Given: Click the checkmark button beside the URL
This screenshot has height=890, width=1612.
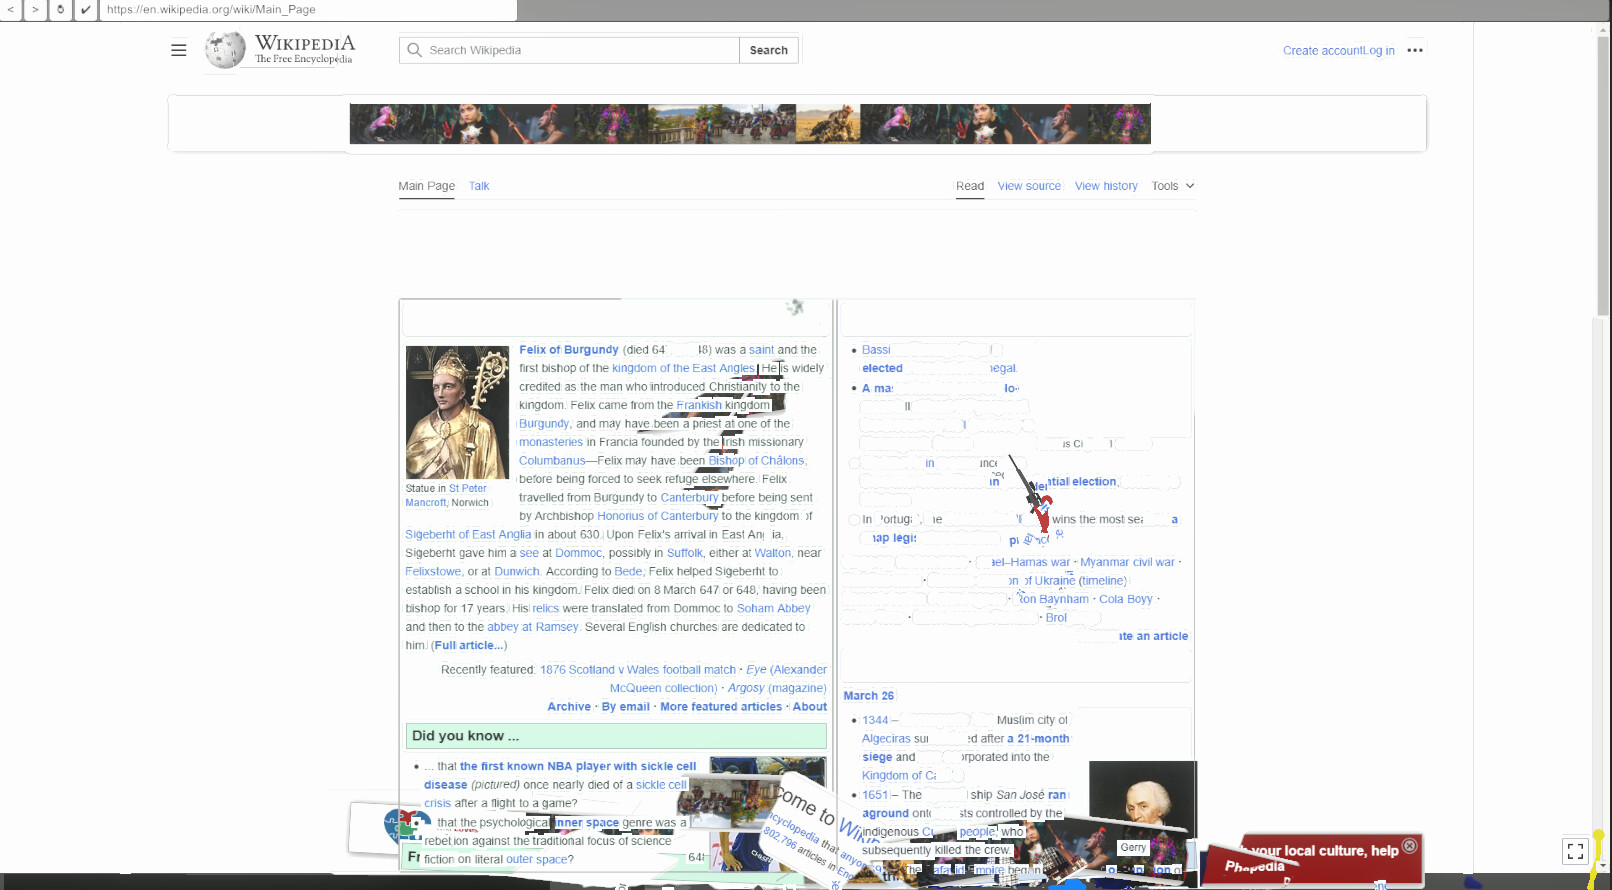Looking at the screenshot, I should click(85, 10).
